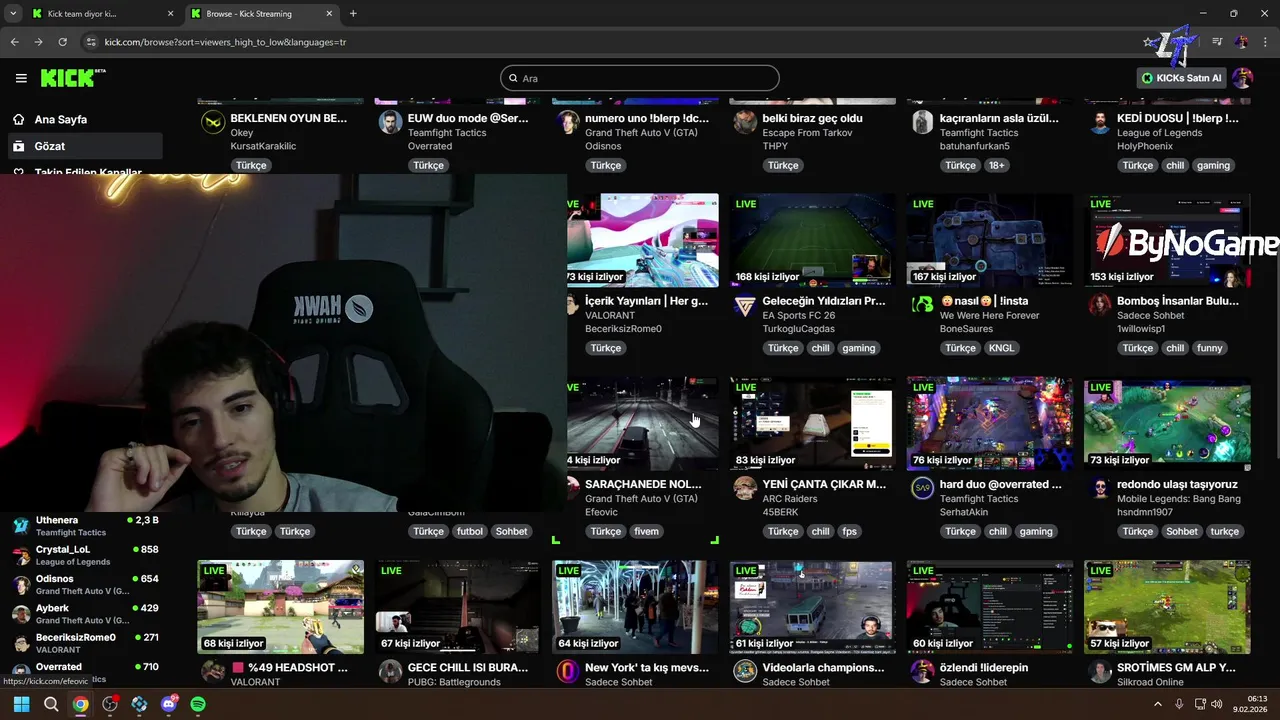Open Geleceğin Yıldızları stream title
Viewport: 1280px width, 720px height.
(x=824, y=301)
